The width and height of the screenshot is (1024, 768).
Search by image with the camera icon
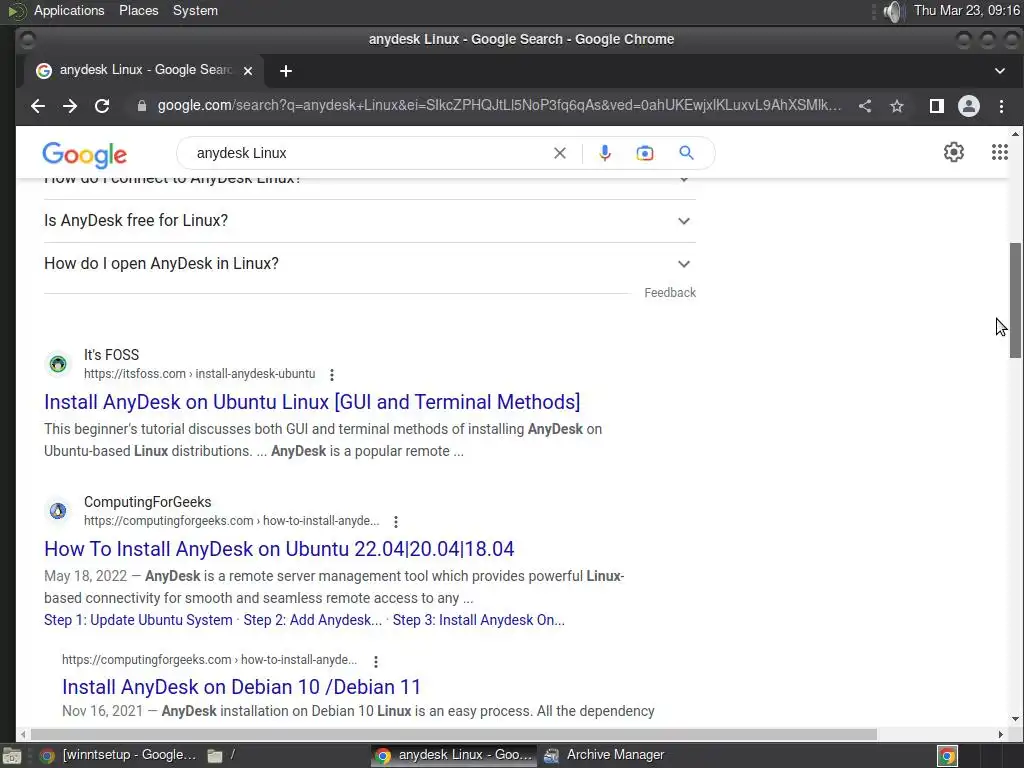coord(645,153)
